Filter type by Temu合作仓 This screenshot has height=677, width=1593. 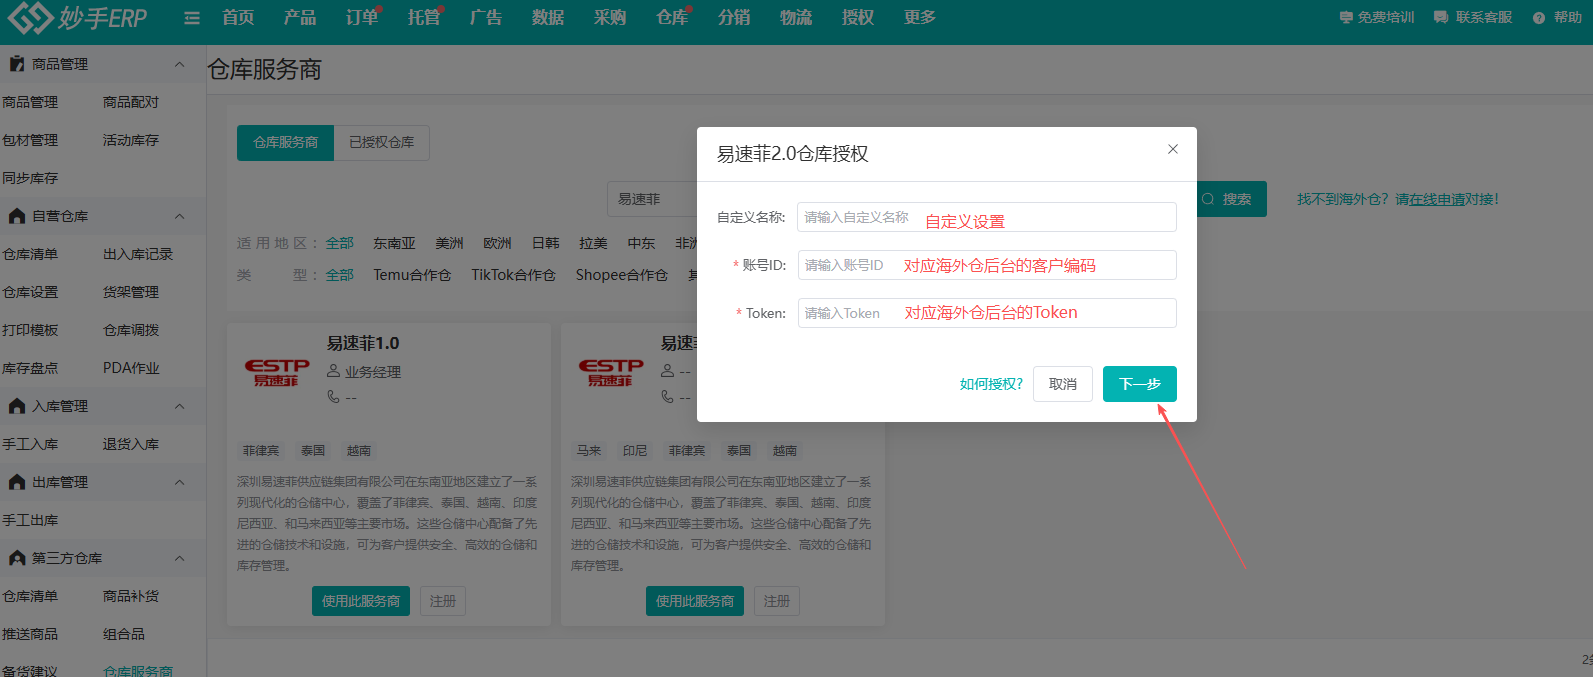coord(412,275)
